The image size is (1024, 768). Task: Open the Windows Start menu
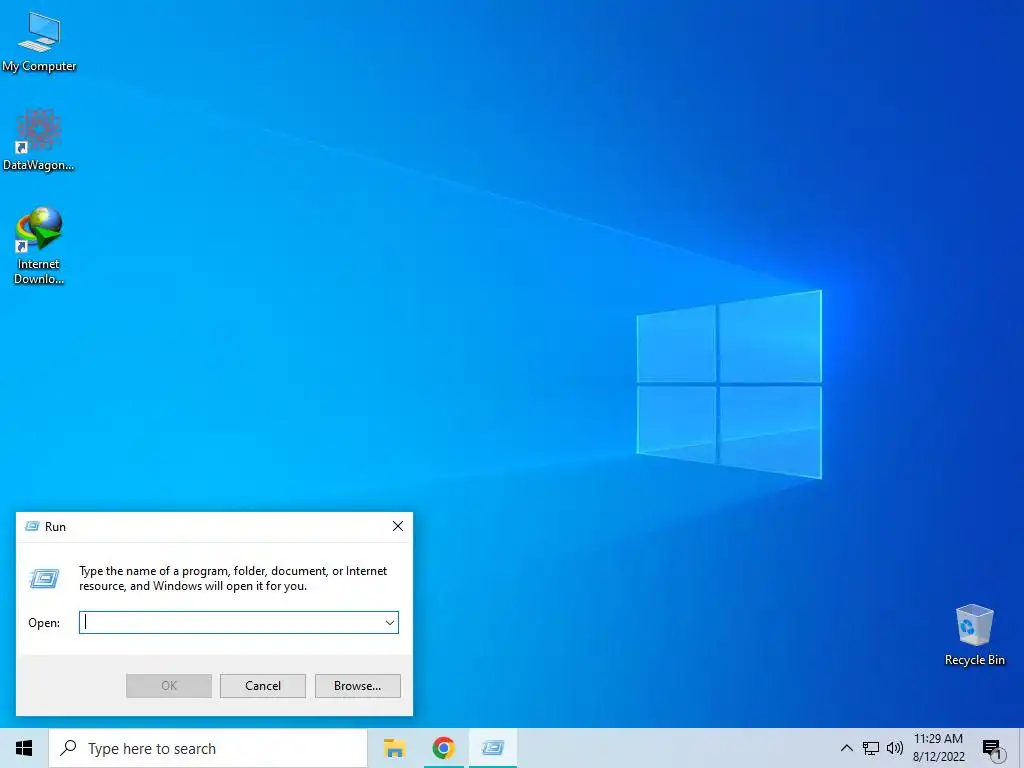pos(24,748)
